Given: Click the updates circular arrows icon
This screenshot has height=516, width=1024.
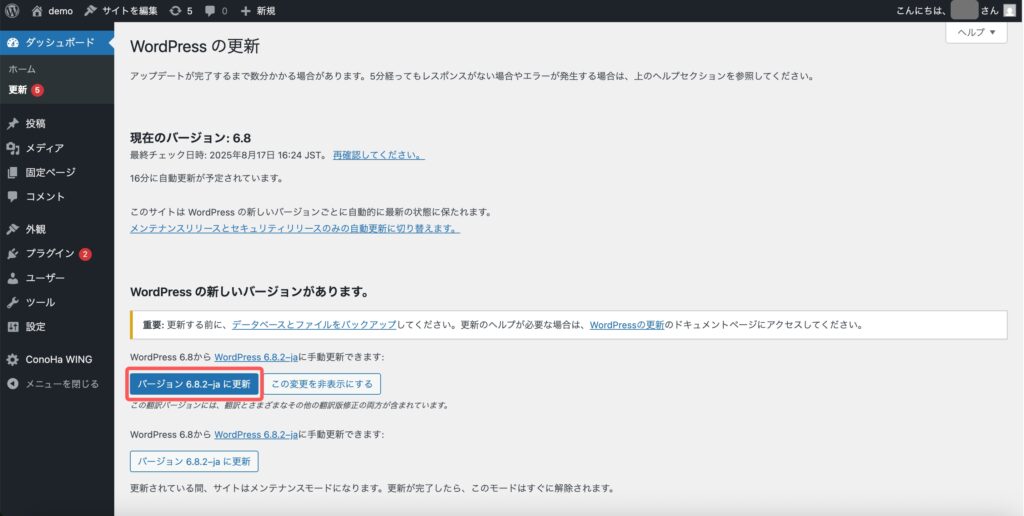Looking at the screenshot, I should [x=175, y=11].
